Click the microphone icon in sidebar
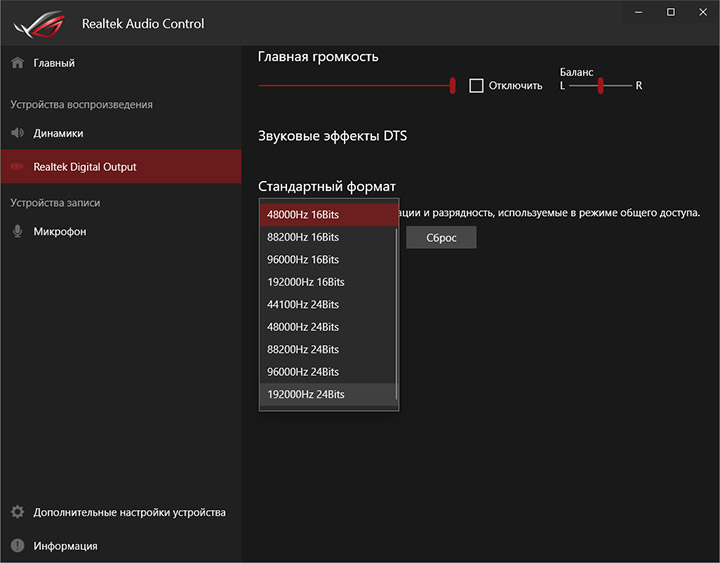The height and width of the screenshot is (563, 720). [x=17, y=232]
